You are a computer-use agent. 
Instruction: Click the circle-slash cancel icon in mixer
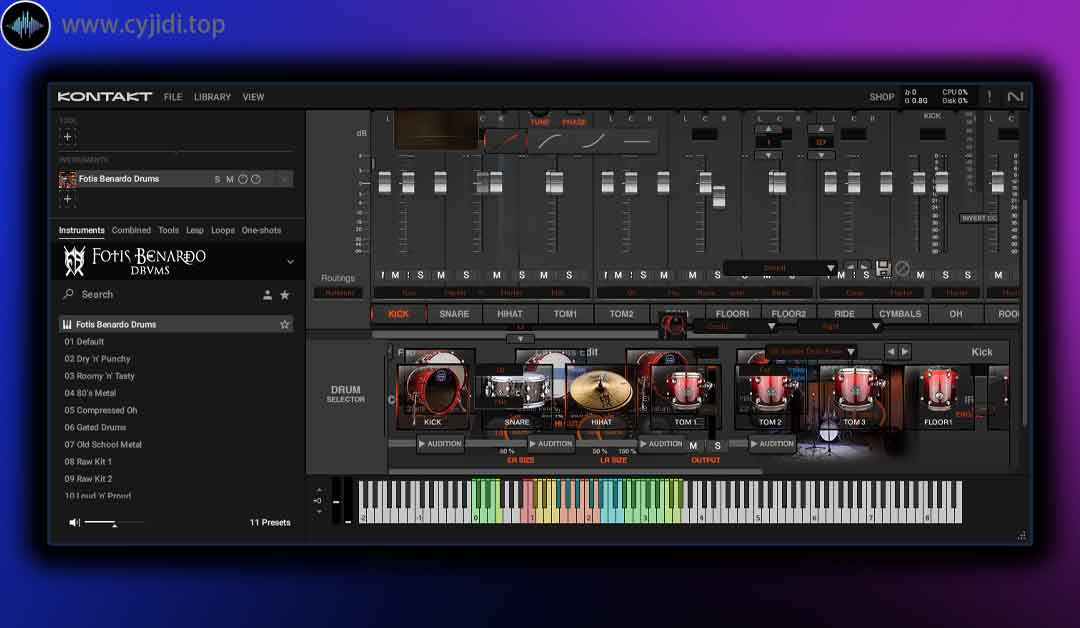point(902,269)
